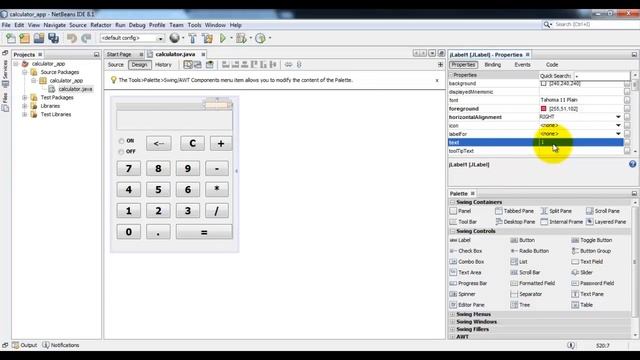Click the 7 button on calculator form
This screenshot has width=640, height=360.
[x=129, y=169]
